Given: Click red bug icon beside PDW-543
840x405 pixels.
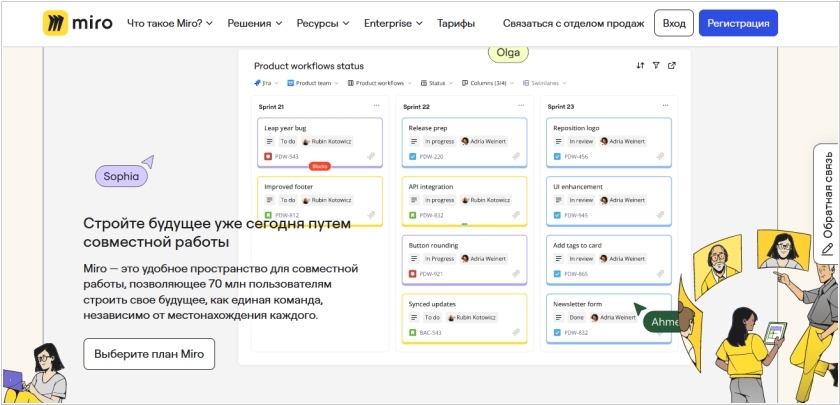Looking at the screenshot, I should pyautogui.click(x=268, y=157).
